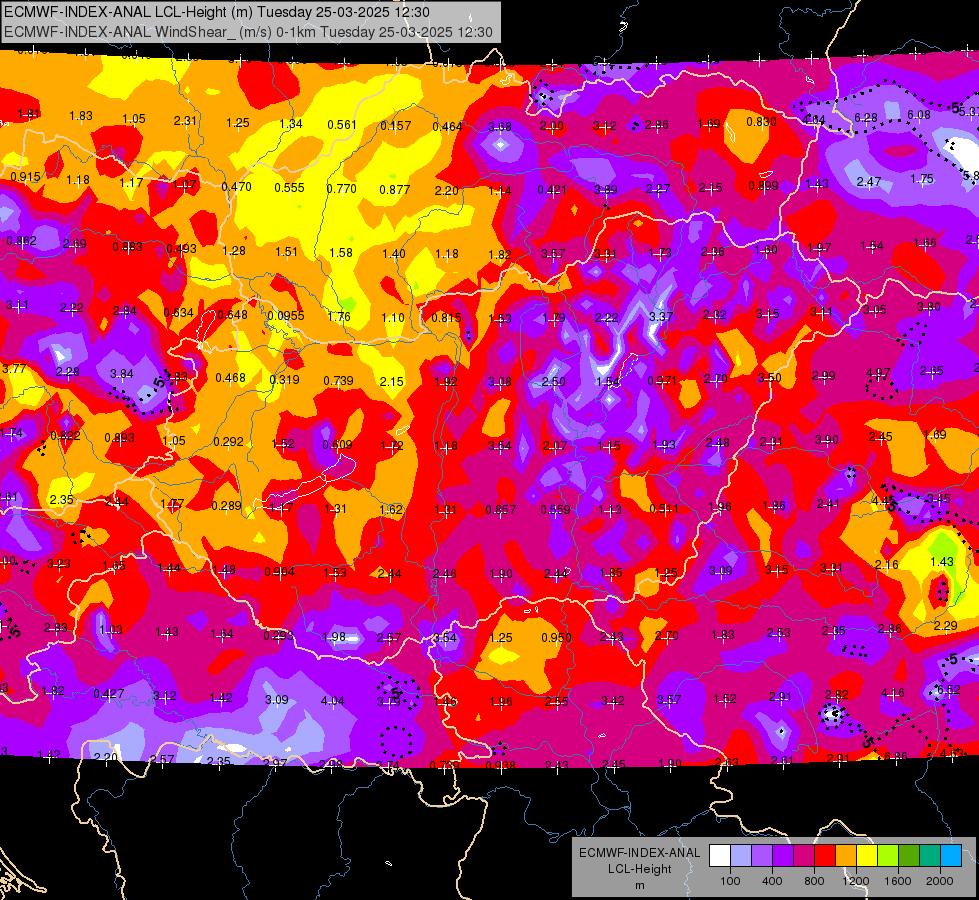Click the 800 label under the legend

click(x=814, y=881)
